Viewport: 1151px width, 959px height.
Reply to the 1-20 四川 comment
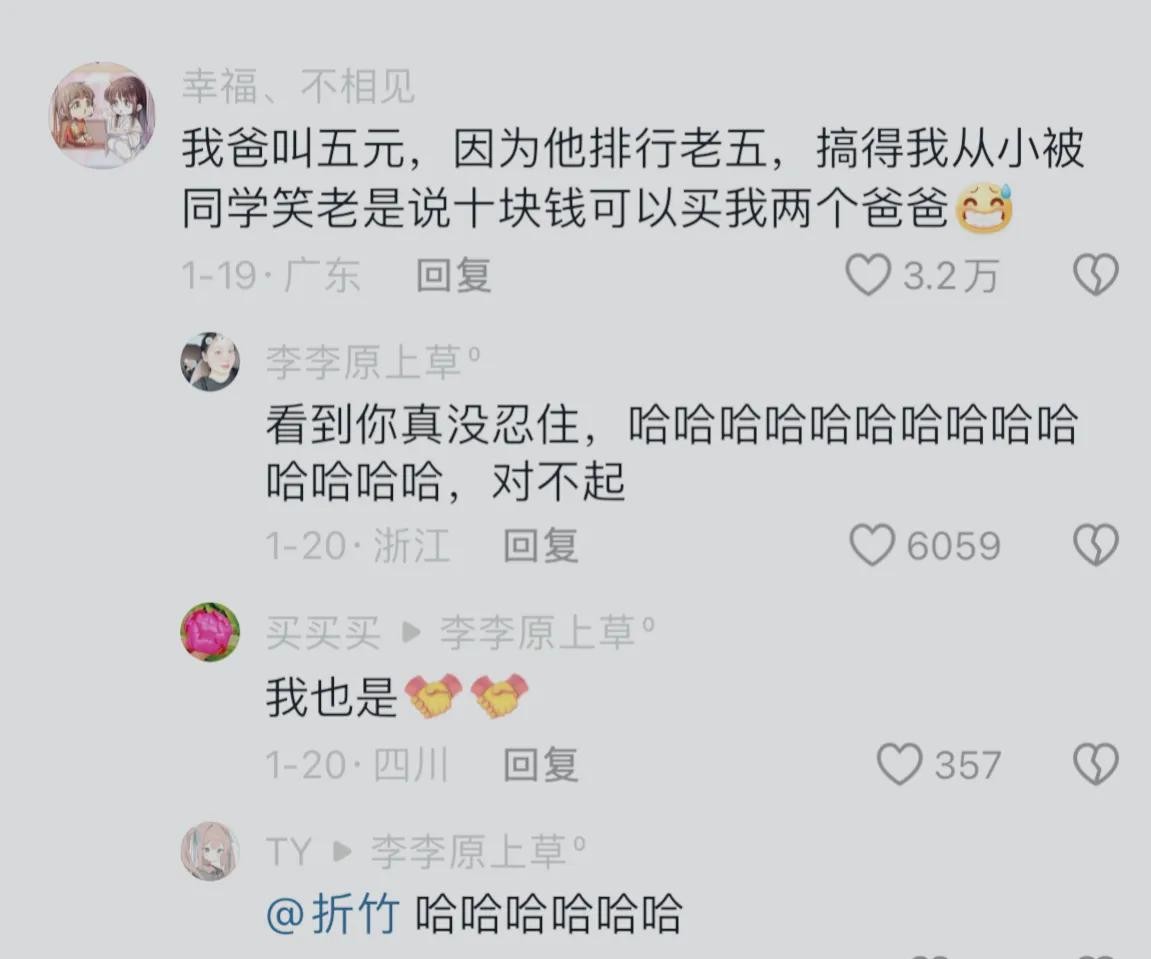tap(541, 765)
